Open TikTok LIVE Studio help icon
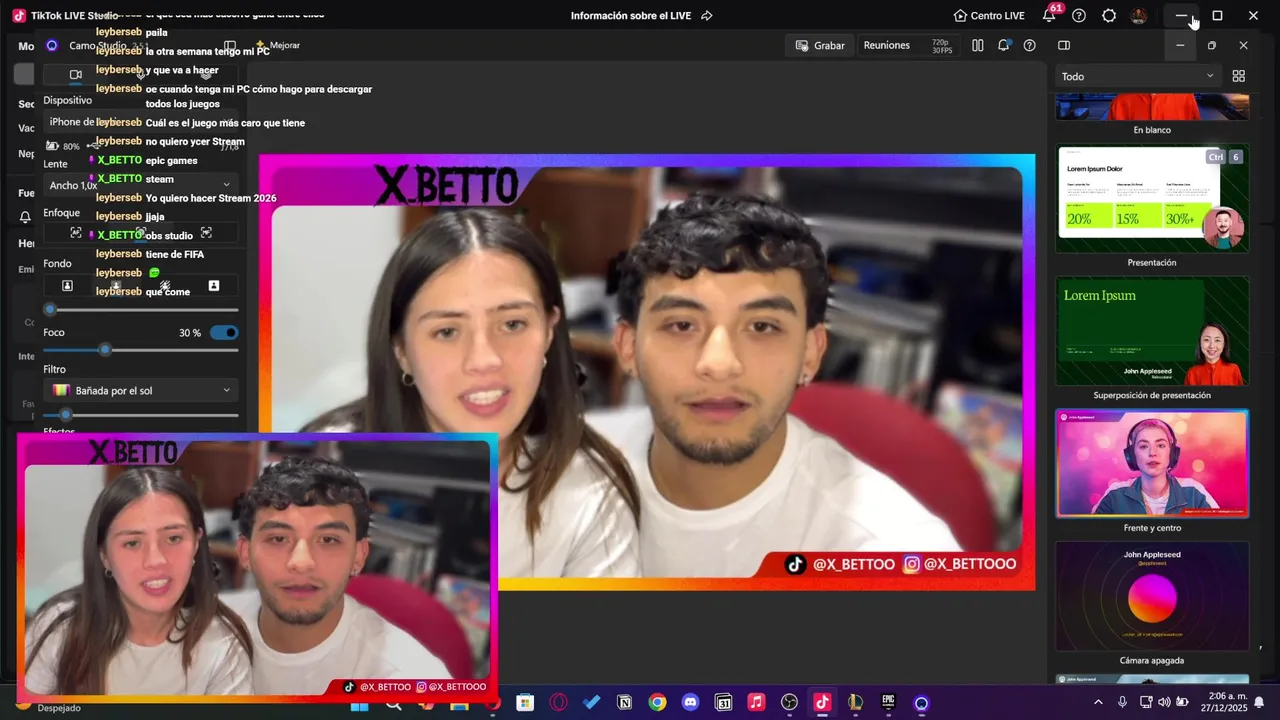 pyautogui.click(x=1079, y=15)
